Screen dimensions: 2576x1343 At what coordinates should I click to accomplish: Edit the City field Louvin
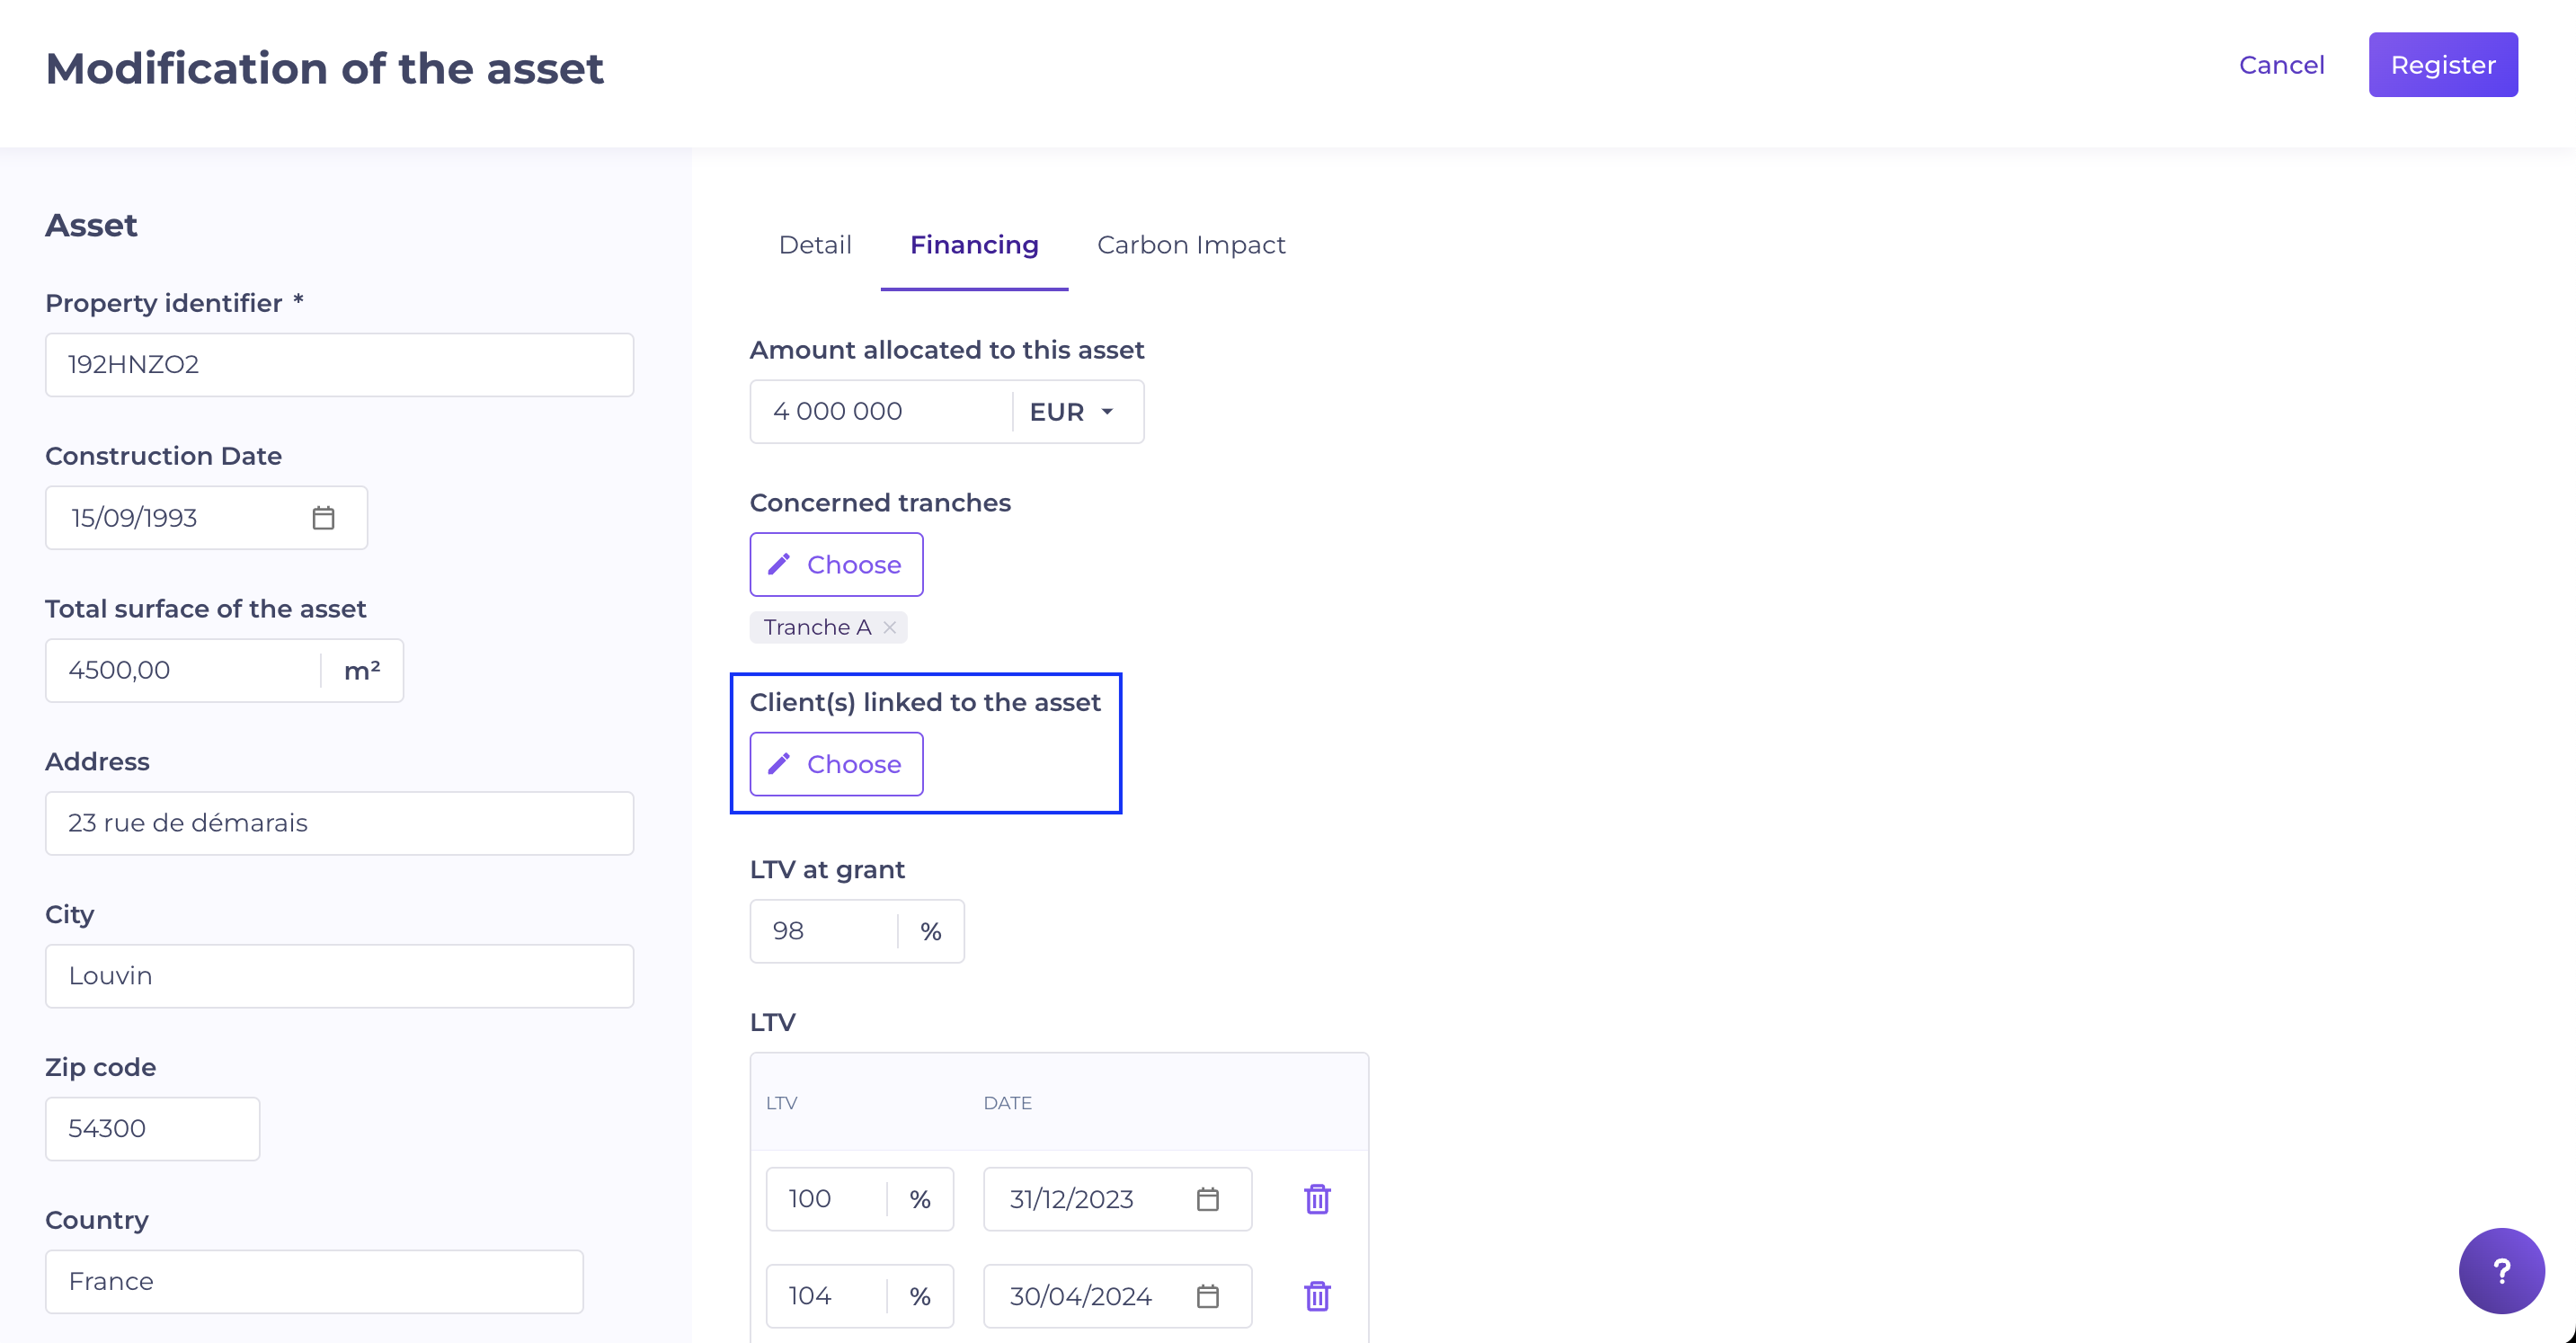[339, 977]
